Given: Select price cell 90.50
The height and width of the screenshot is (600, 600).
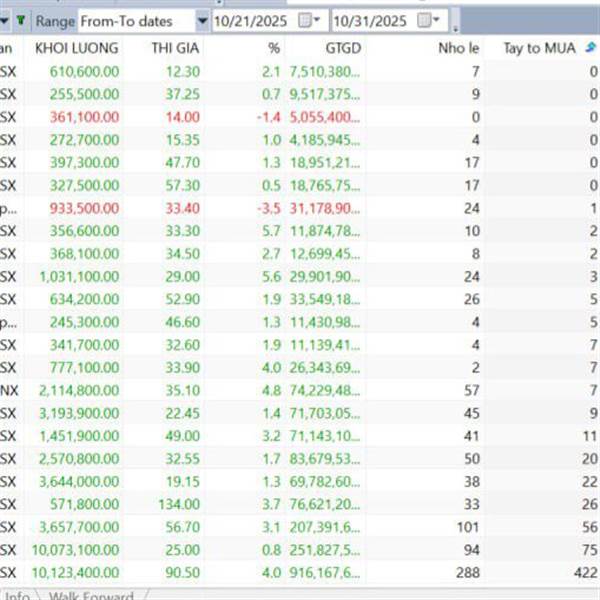Looking at the screenshot, I should click(x=183, y=573).
